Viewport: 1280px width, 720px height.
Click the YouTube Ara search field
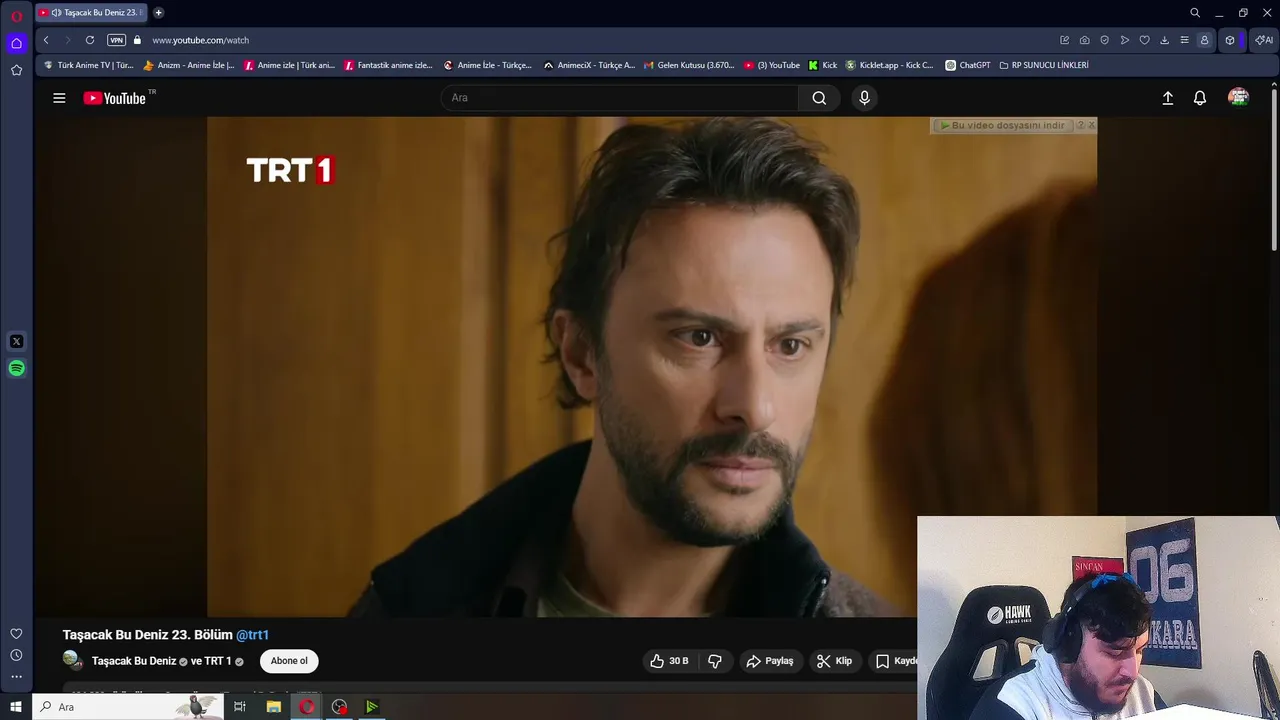[620, 98]
